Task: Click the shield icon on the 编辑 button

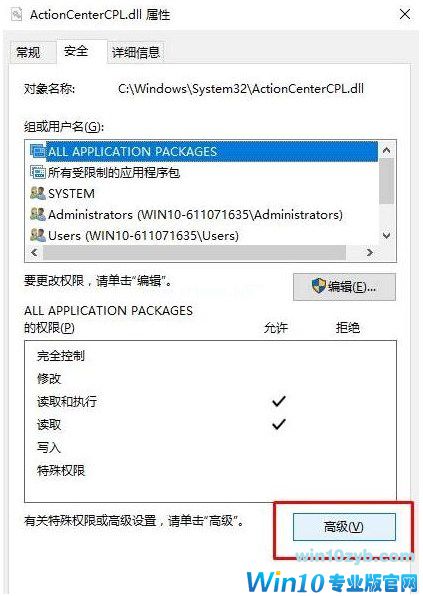Action: tap(318, 286)
